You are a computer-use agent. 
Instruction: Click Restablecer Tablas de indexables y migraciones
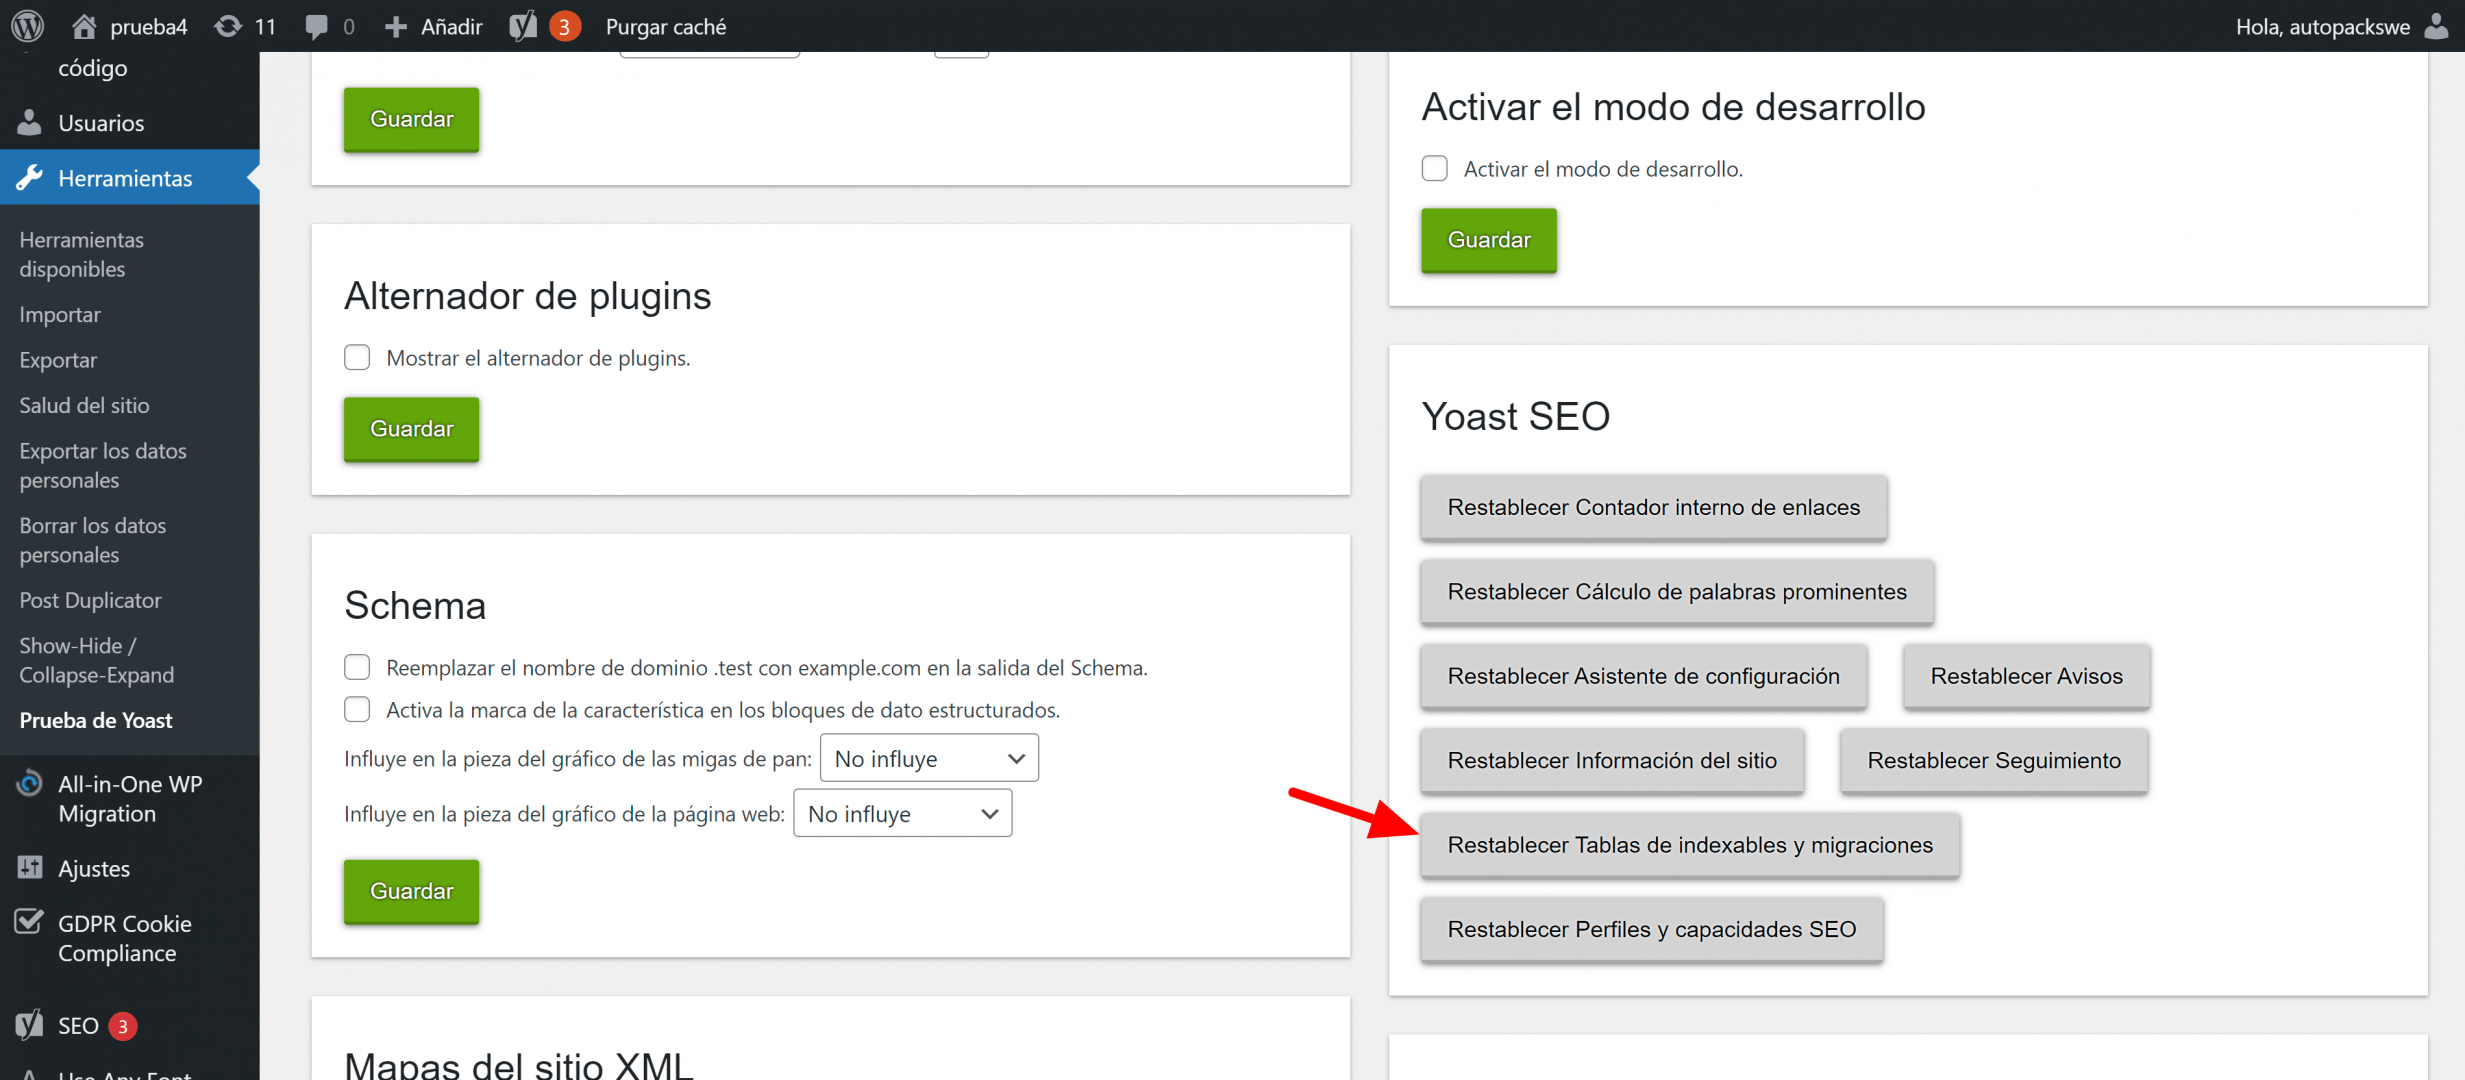pyautogui.click(x=1690, y=845)
